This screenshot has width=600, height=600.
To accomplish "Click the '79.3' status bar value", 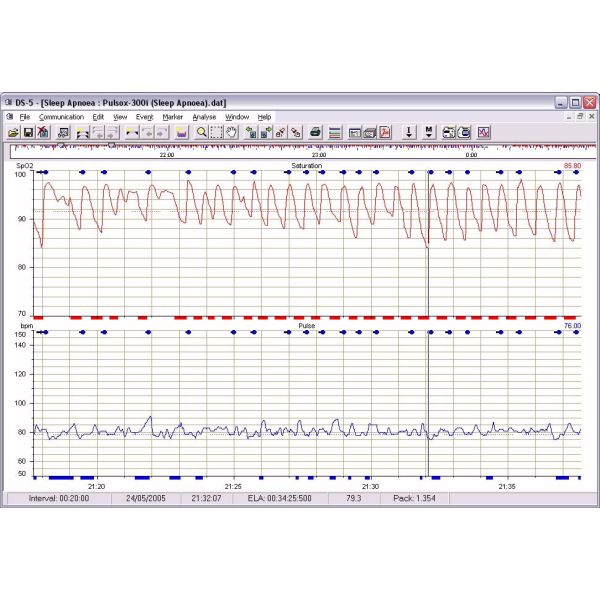I will [354, 498].
